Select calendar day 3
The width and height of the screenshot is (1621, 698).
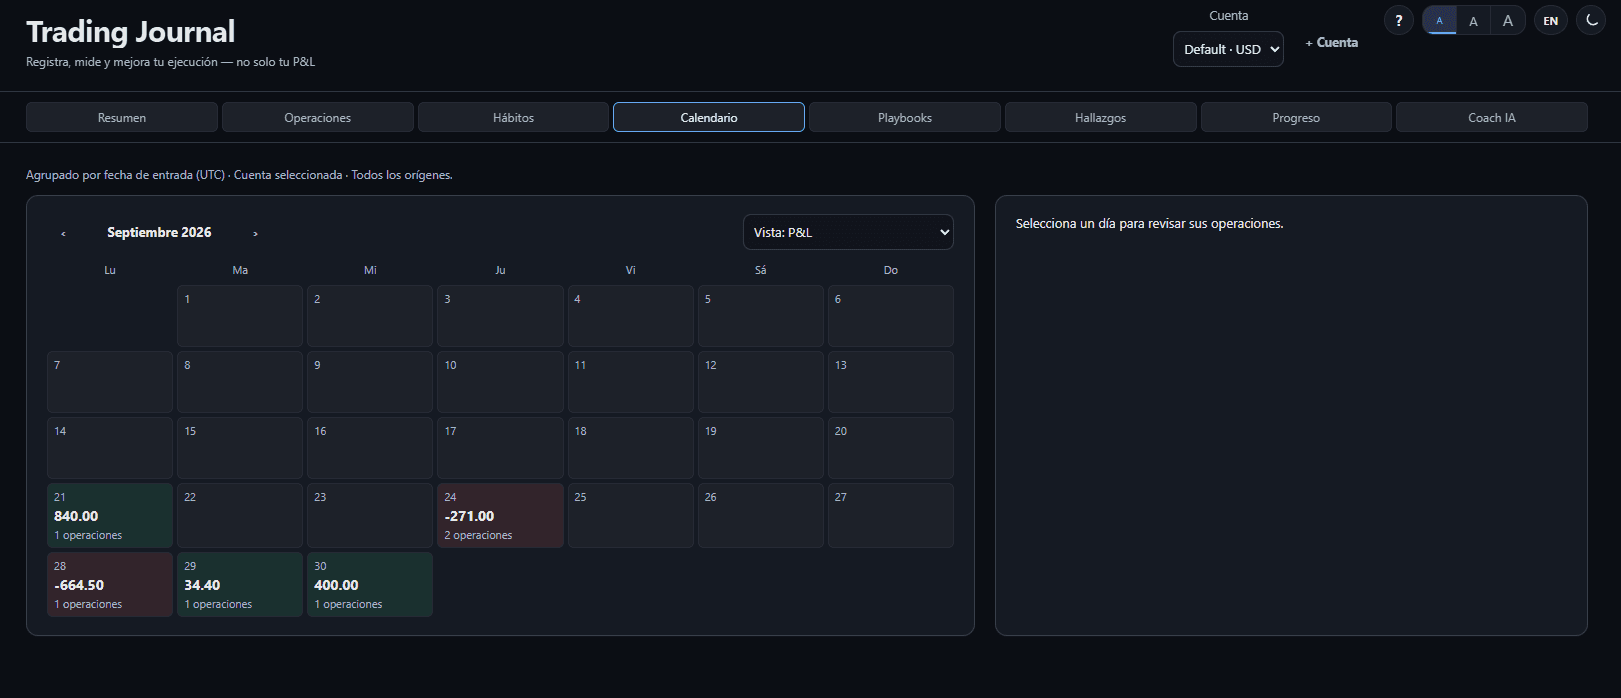500,316
